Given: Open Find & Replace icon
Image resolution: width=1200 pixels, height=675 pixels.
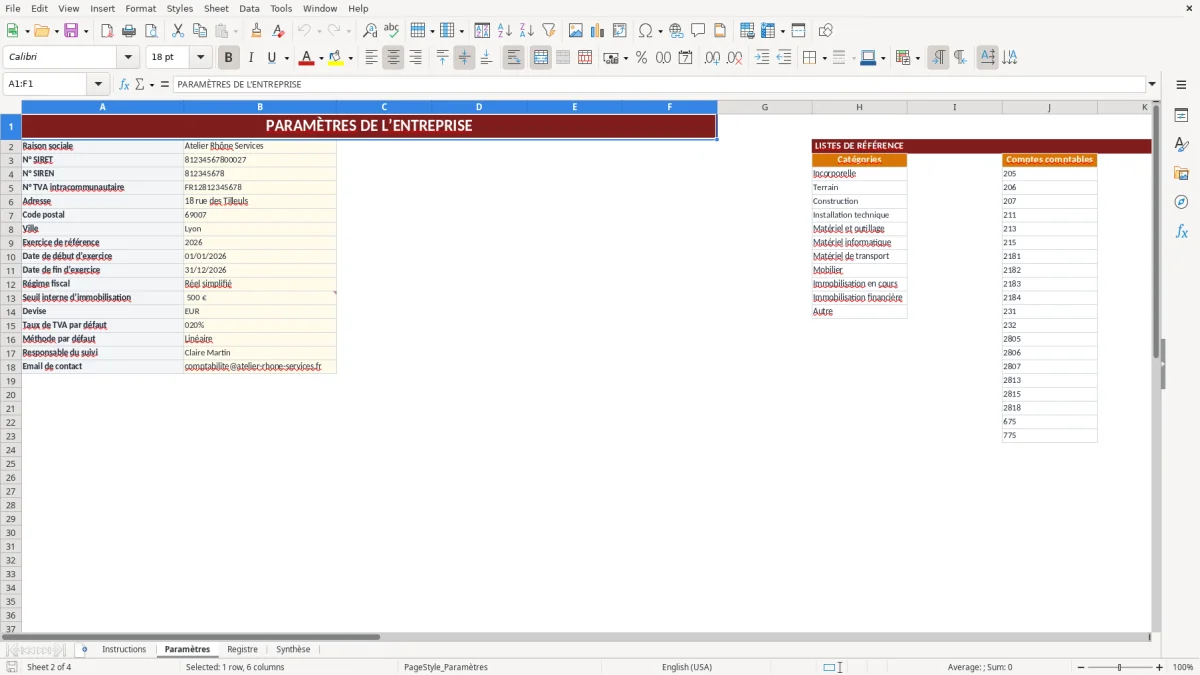Looking at the screenshot, I should coord(370,30).
